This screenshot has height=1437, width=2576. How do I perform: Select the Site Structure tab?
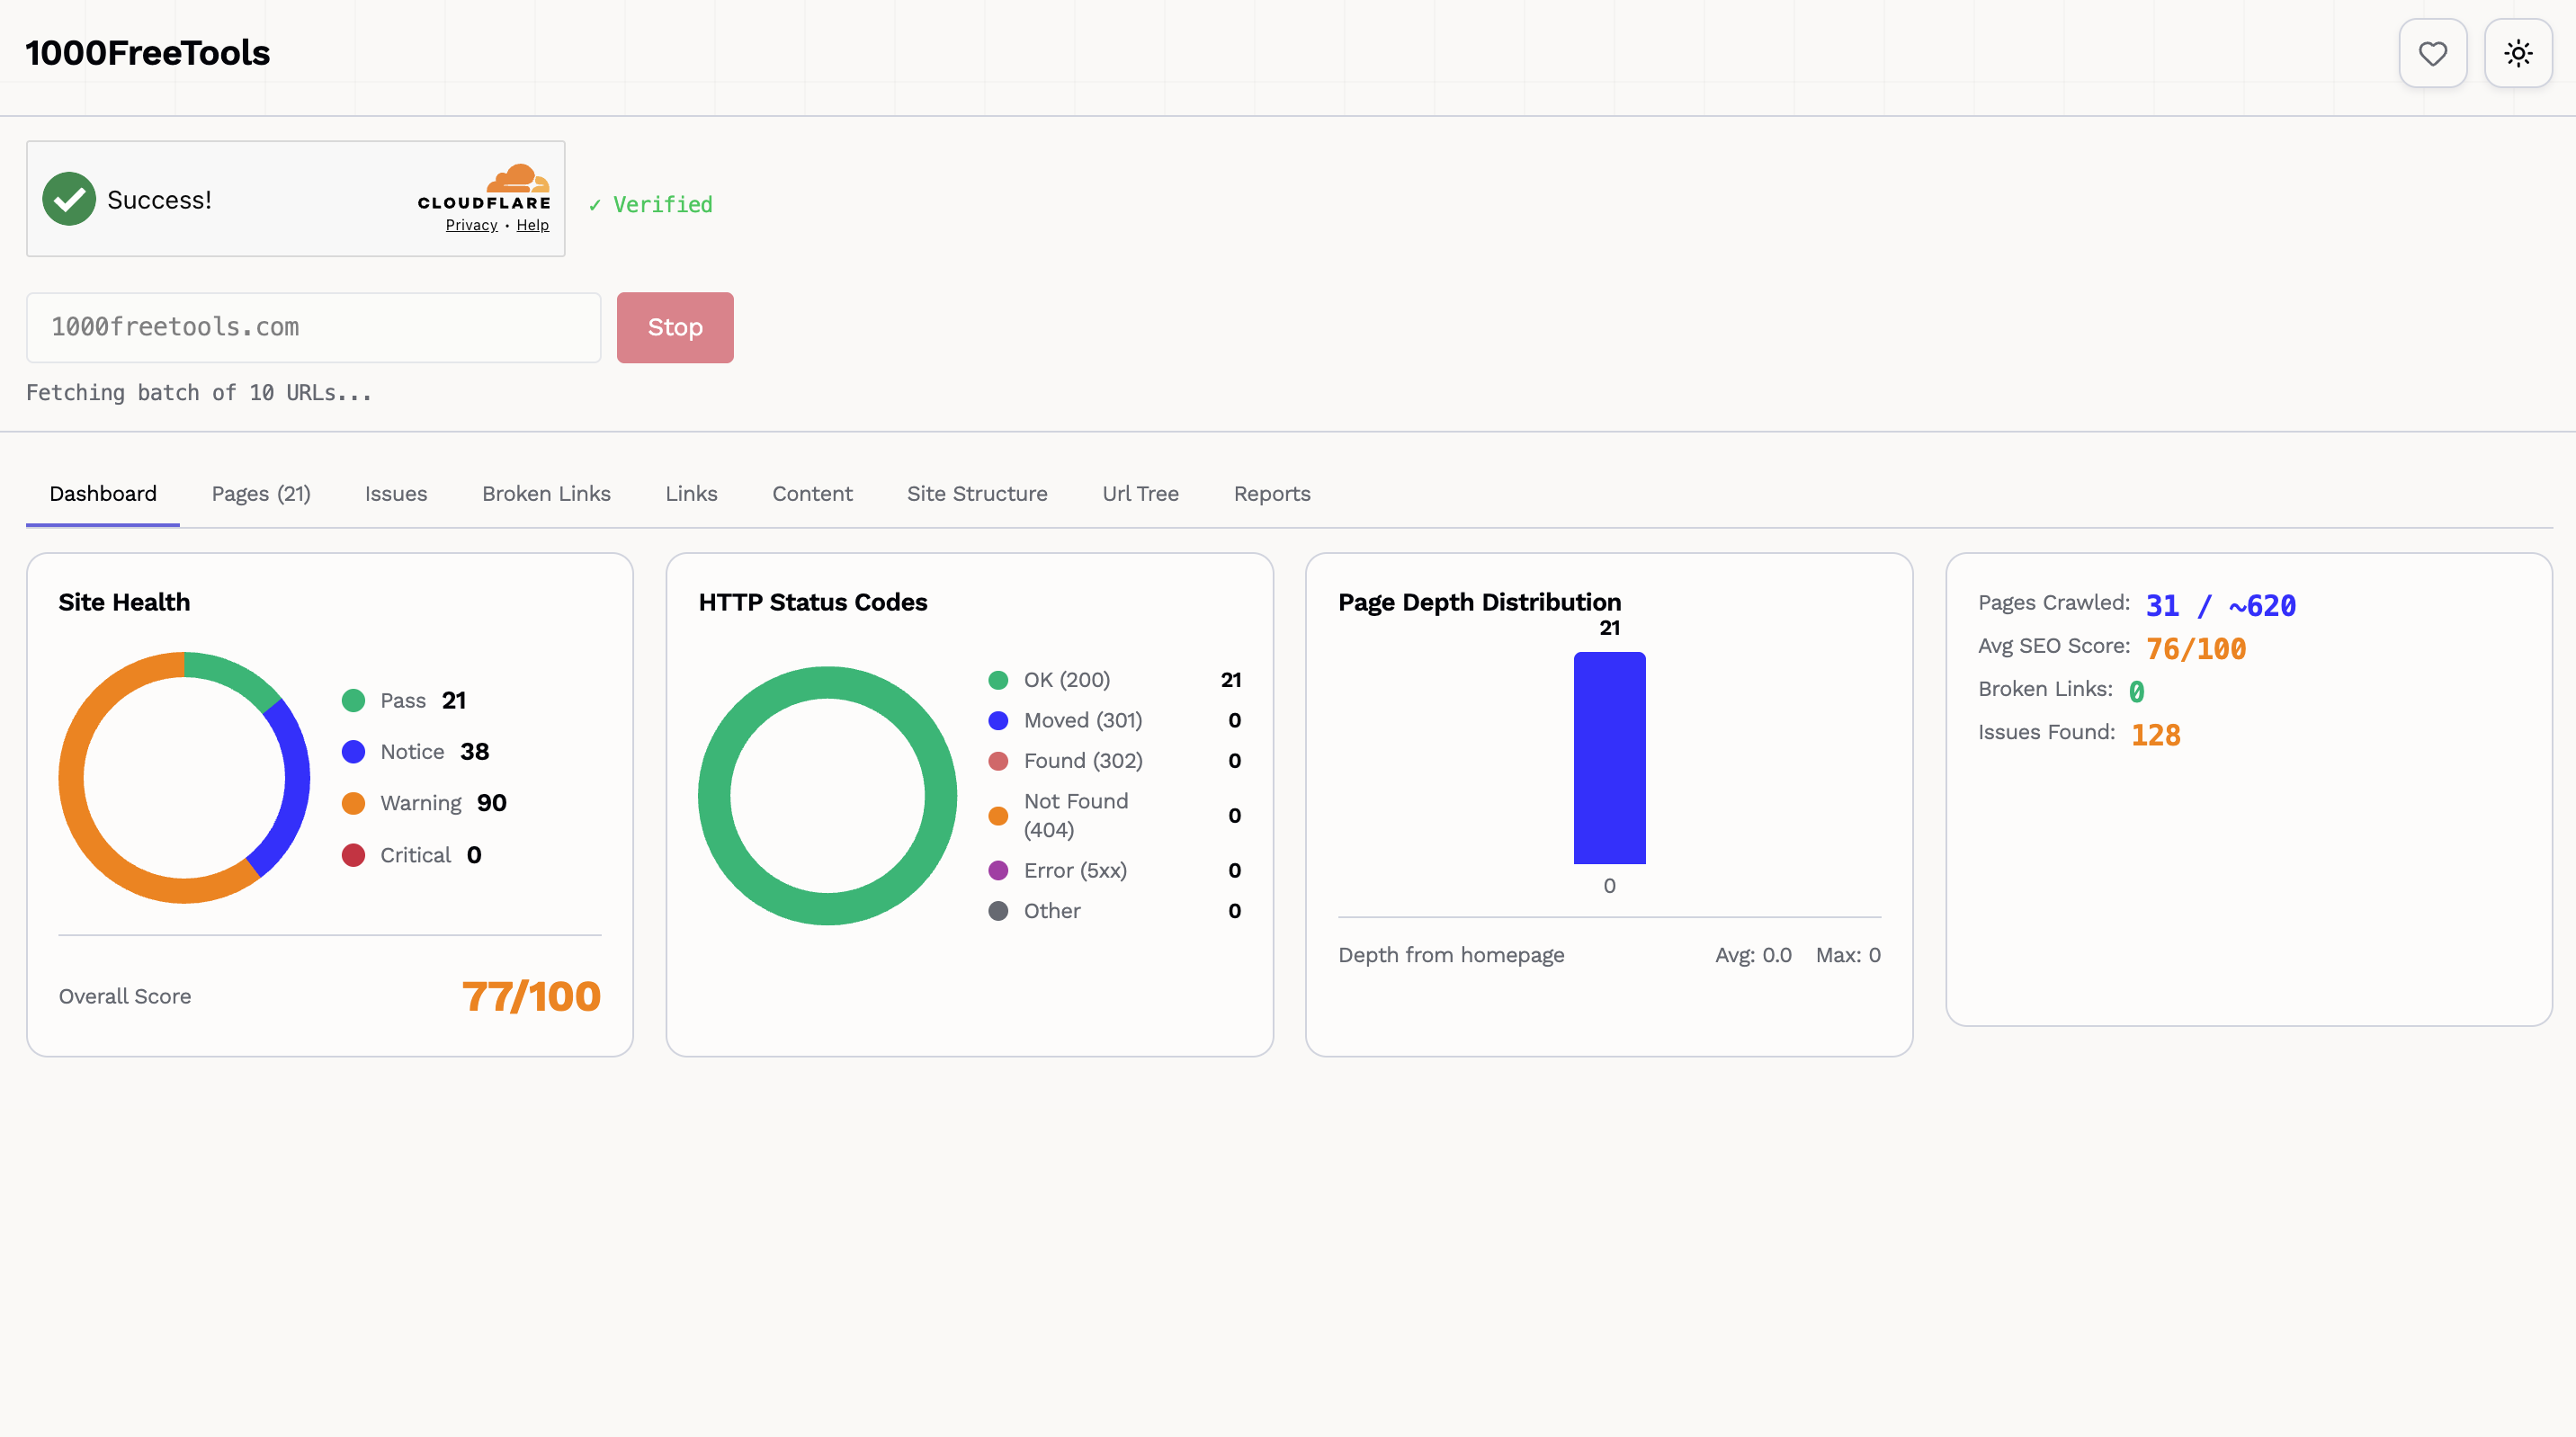976,493
